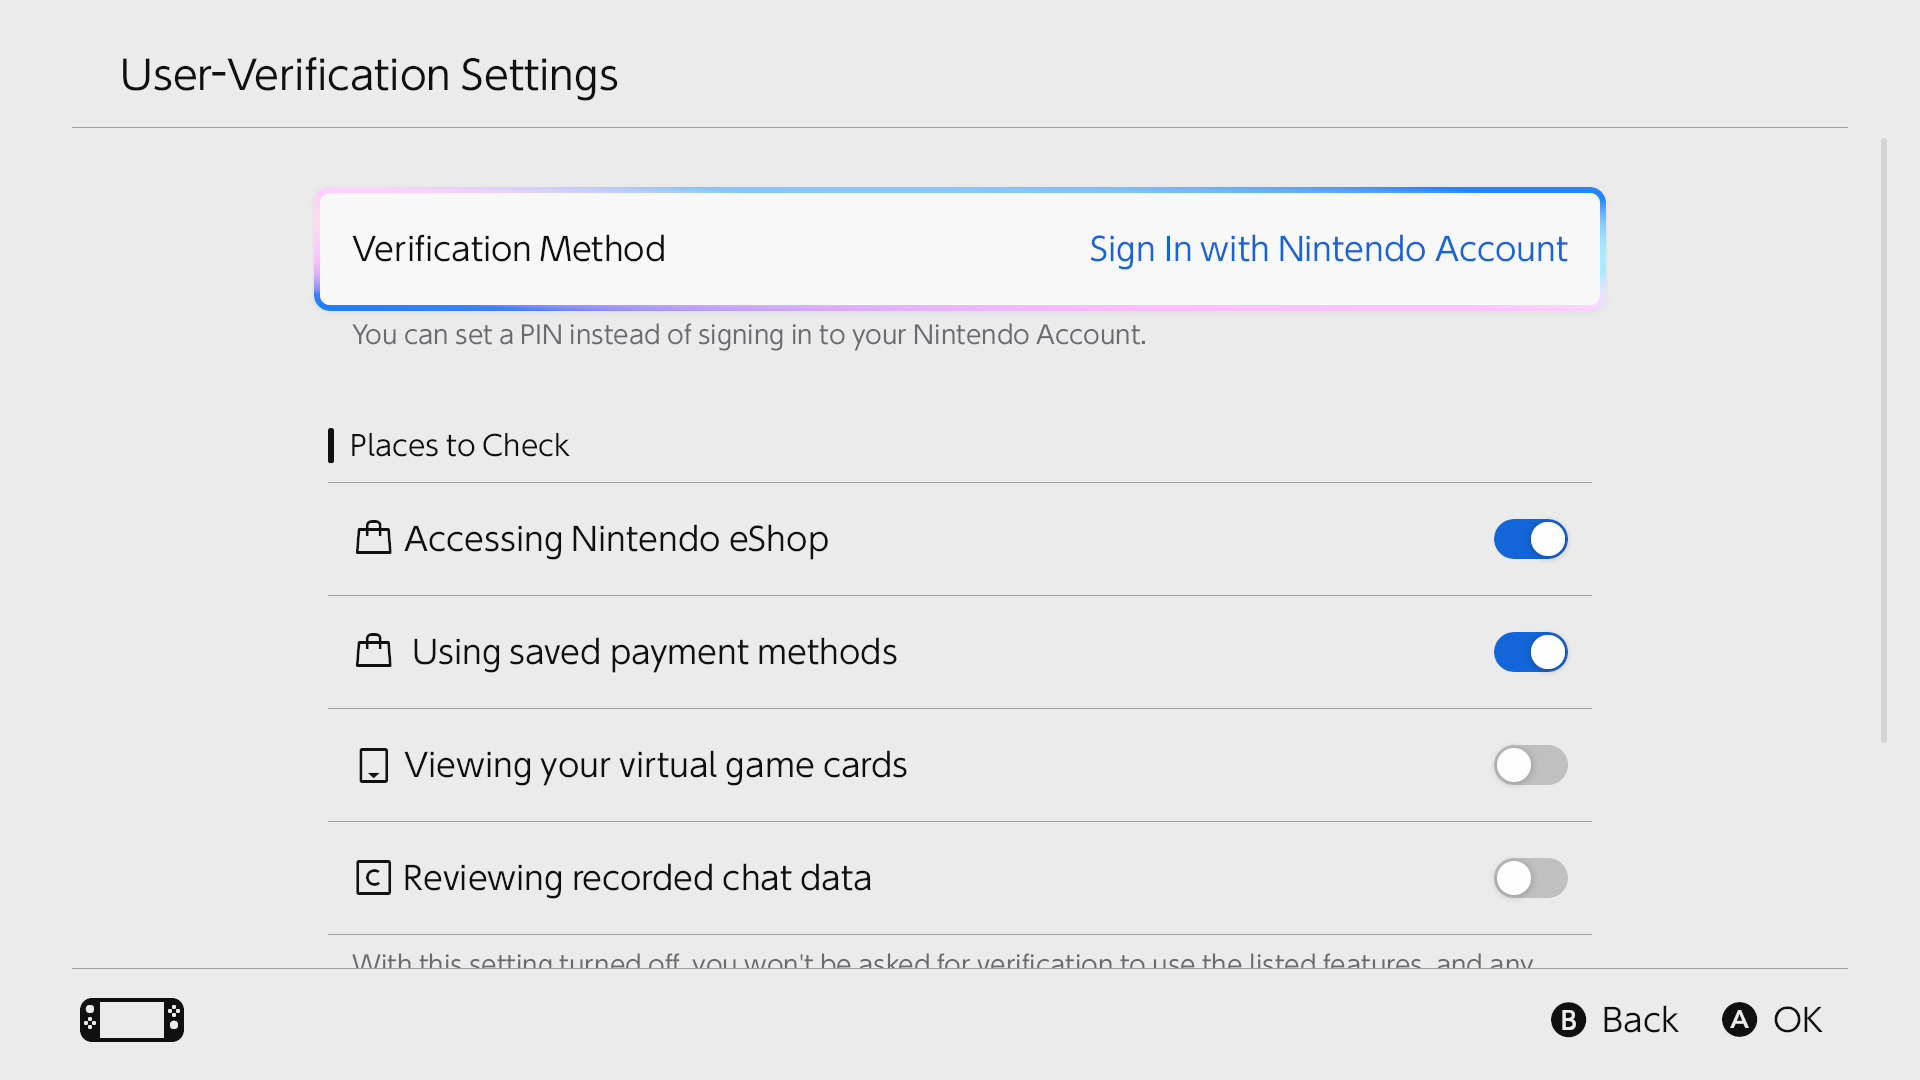Turn off Using saved payment methods verification
The width and height of the screenshot is (1920, 1080).
click(x=1530, y=651)
